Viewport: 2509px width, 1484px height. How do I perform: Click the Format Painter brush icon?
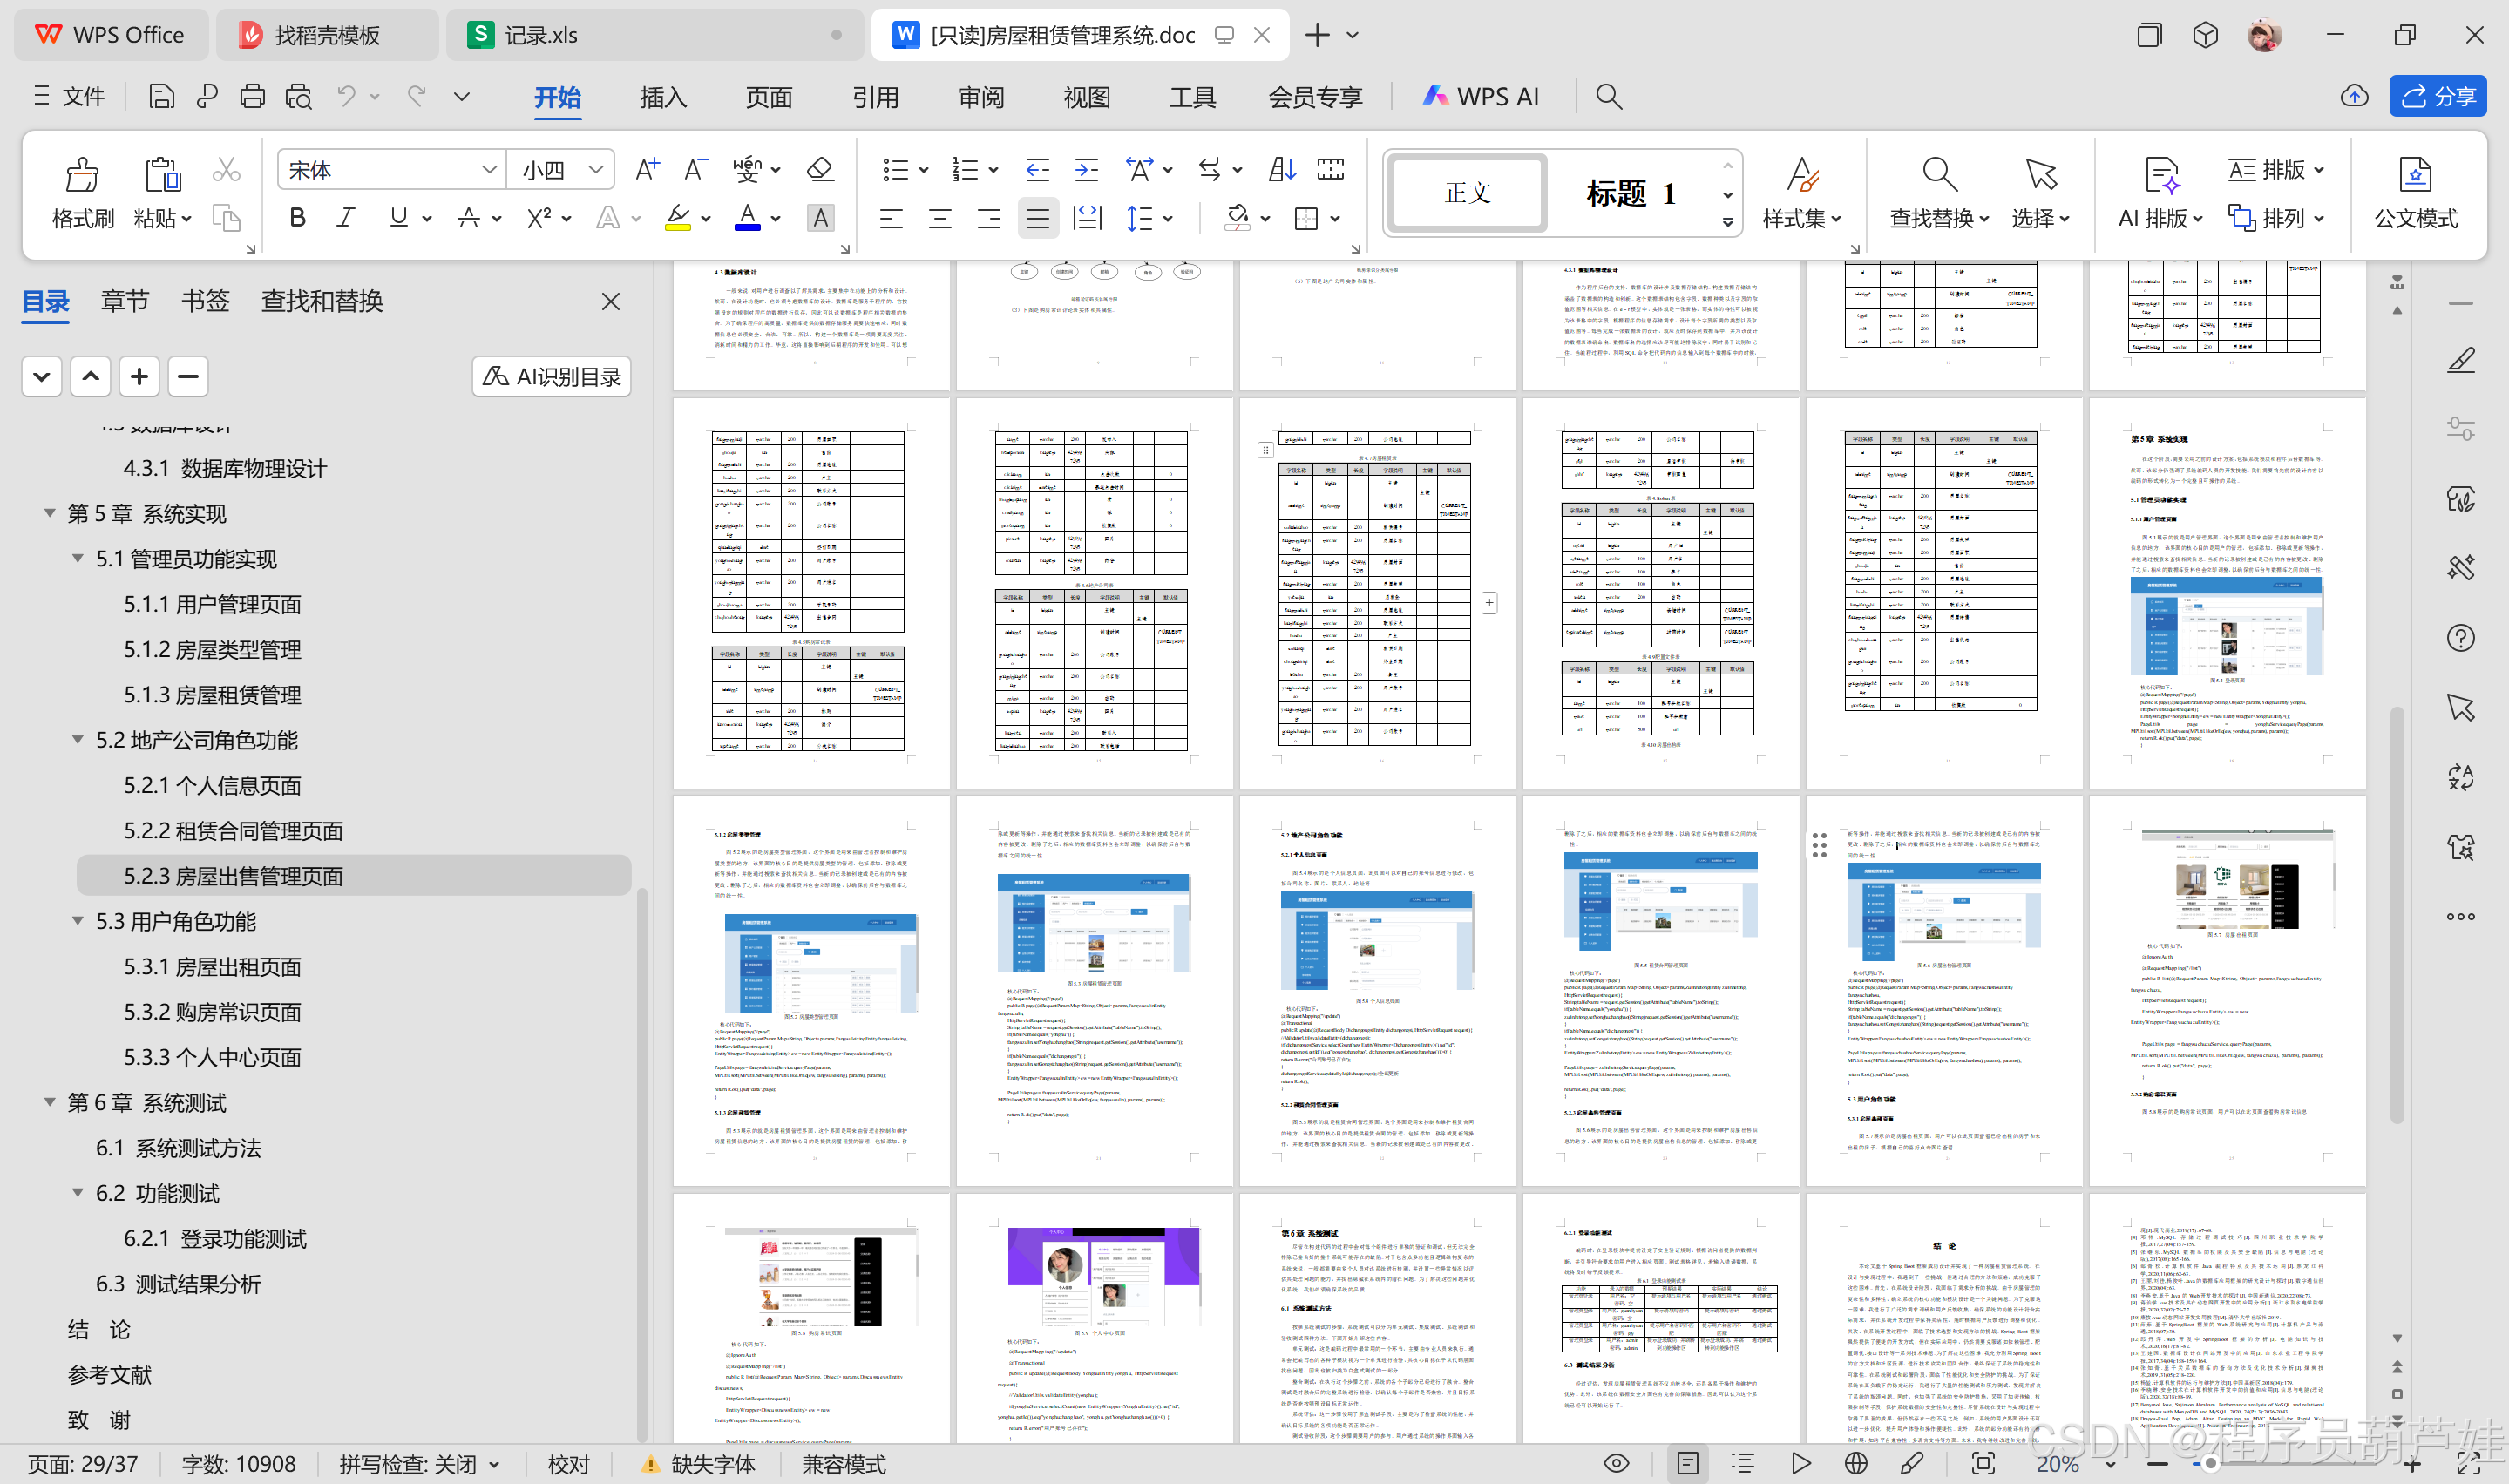(x=82, y=176)
